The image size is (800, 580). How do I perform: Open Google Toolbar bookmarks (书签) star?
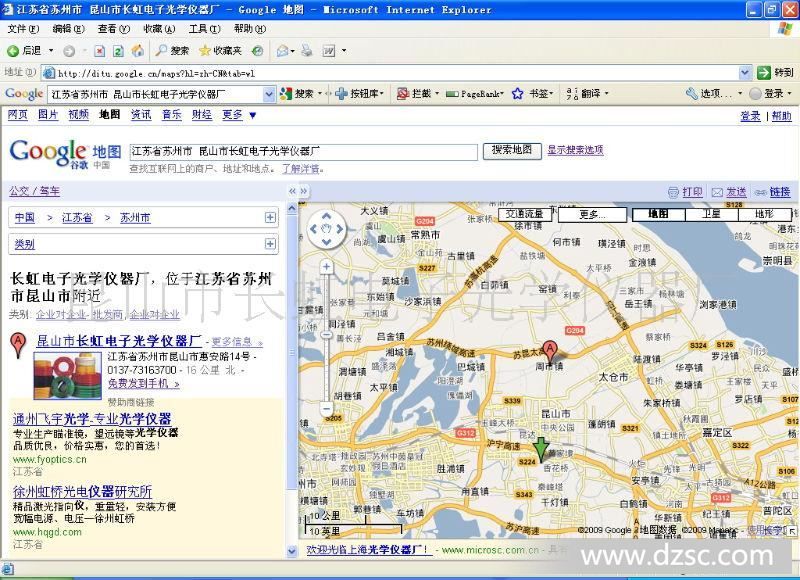[x=518, y=94]
